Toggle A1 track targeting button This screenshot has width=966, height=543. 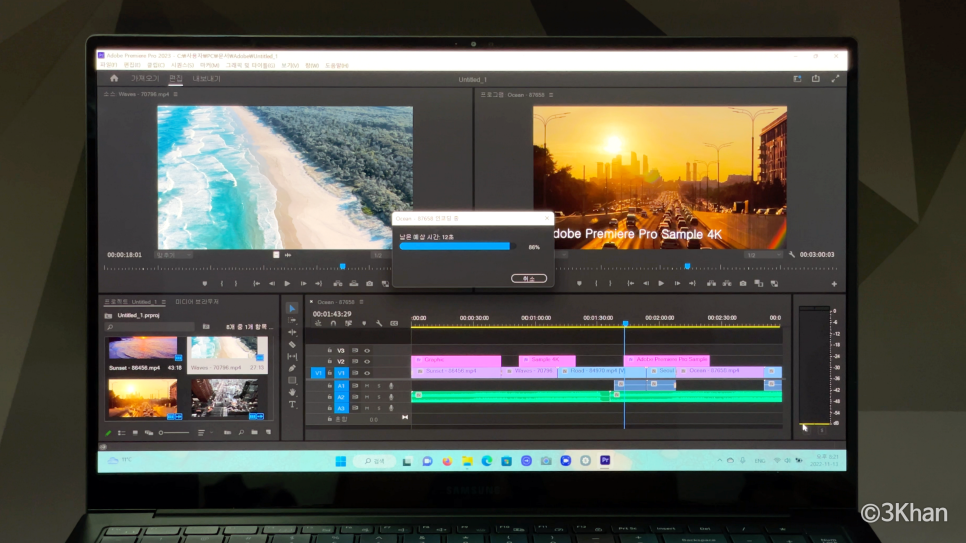tap(341, 386)
